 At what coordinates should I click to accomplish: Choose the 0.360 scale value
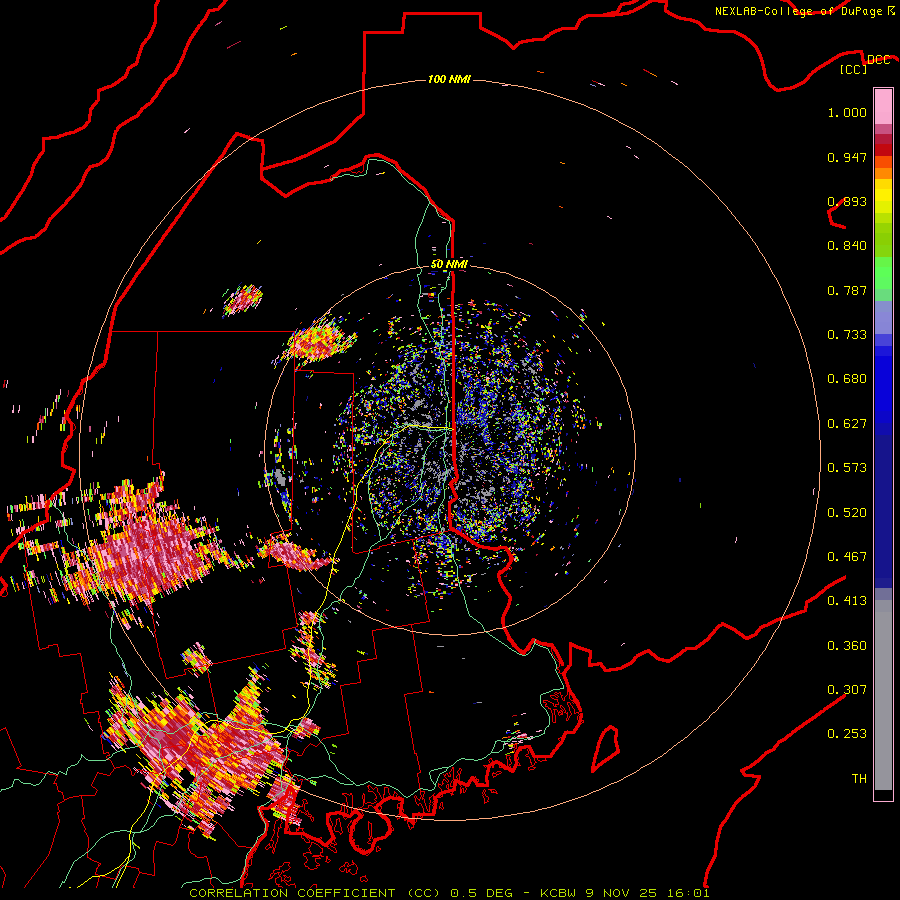(x=847, y=646)
